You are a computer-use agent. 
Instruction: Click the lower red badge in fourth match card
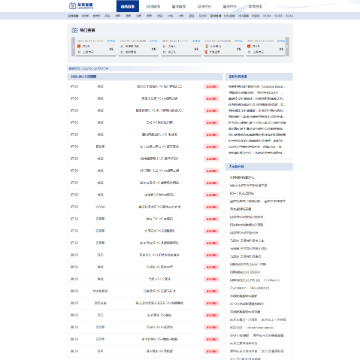click(207, 52)
